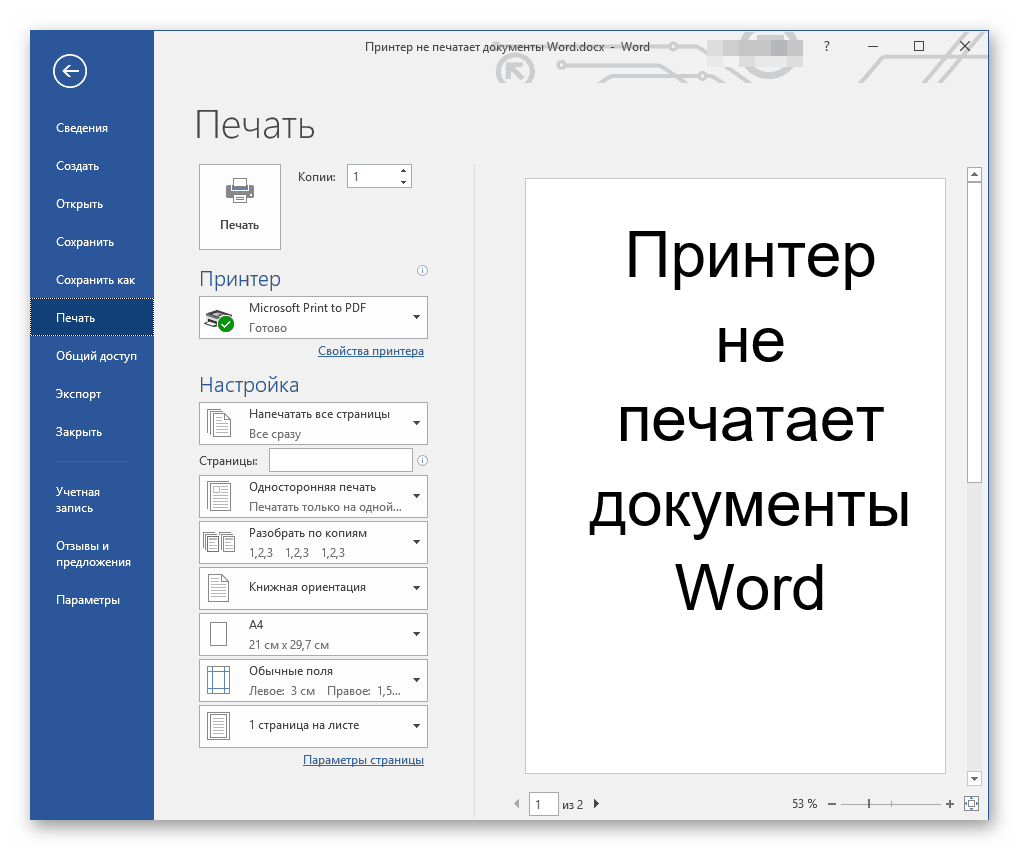This screenshot has height=850, width=1019.
Task: Open the Разобрать по копиям dropdown
Action: 313,542
